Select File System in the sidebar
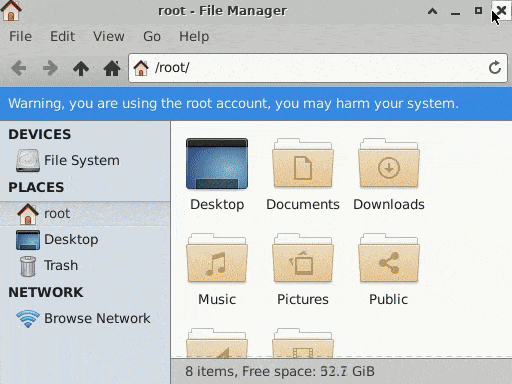The height and width of the screenshot is (384, 512). click(85, 161)
